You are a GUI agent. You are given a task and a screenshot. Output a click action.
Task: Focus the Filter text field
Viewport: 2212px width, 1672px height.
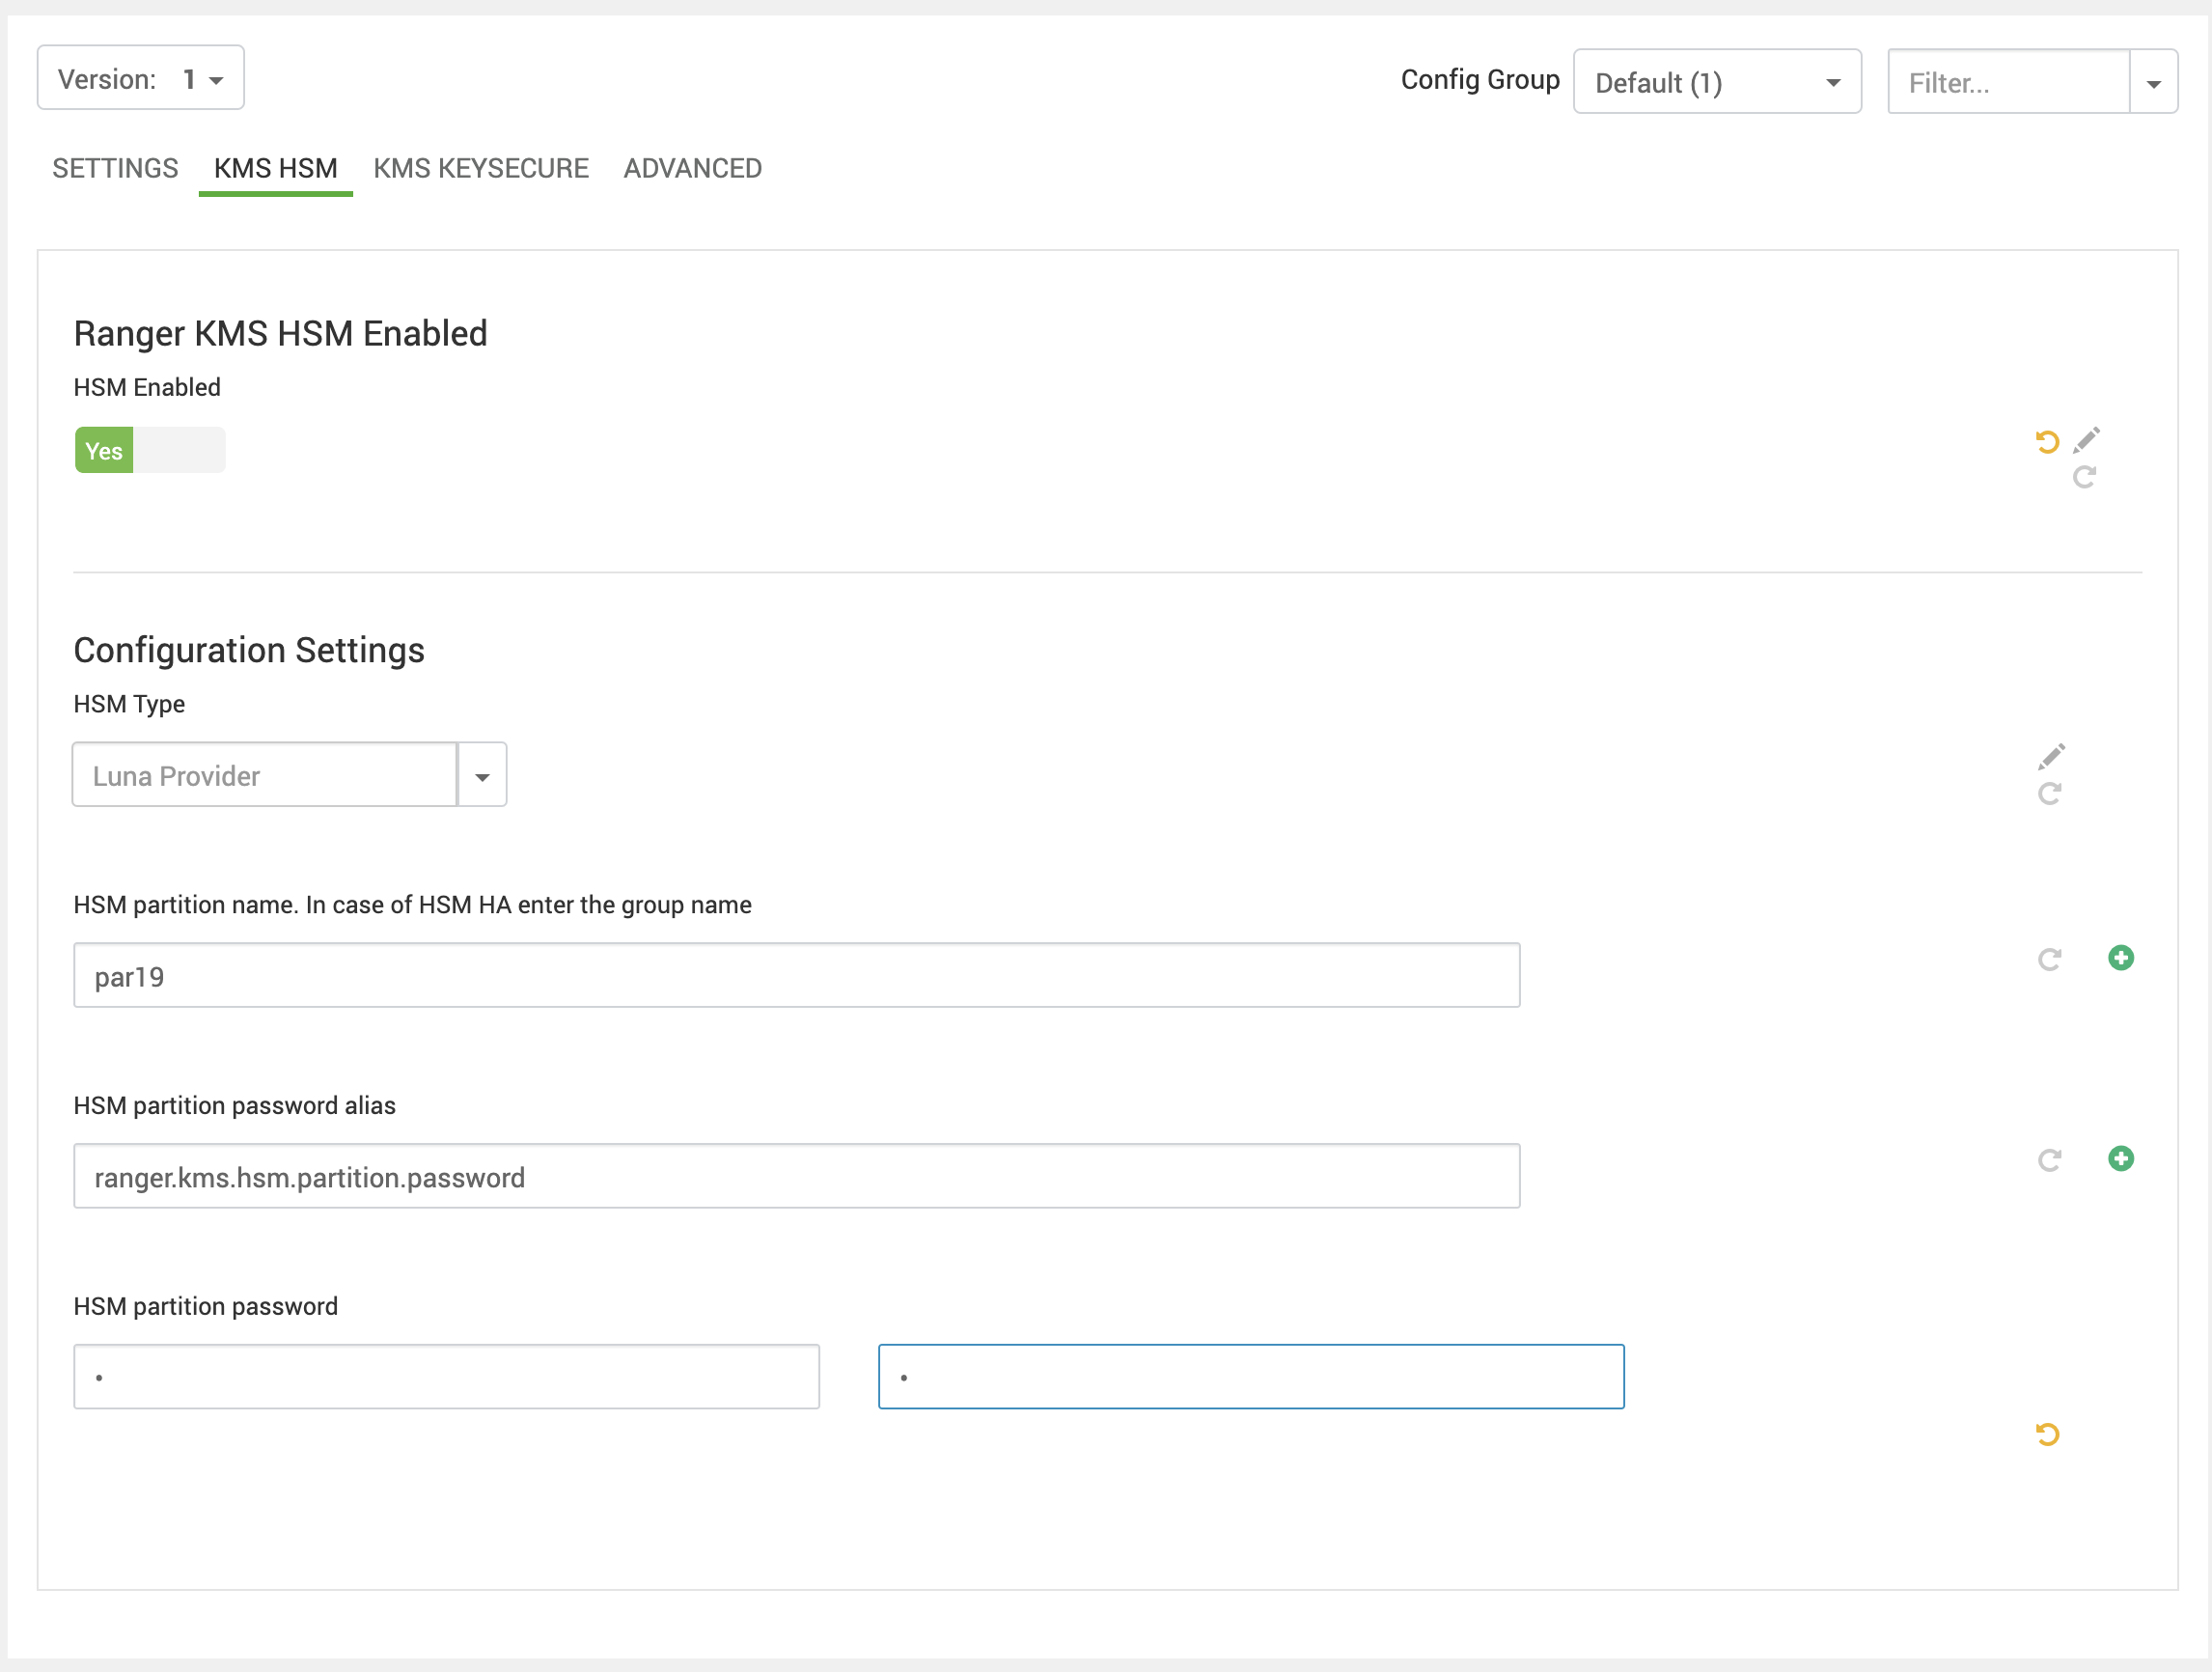tap(2008, 82)
